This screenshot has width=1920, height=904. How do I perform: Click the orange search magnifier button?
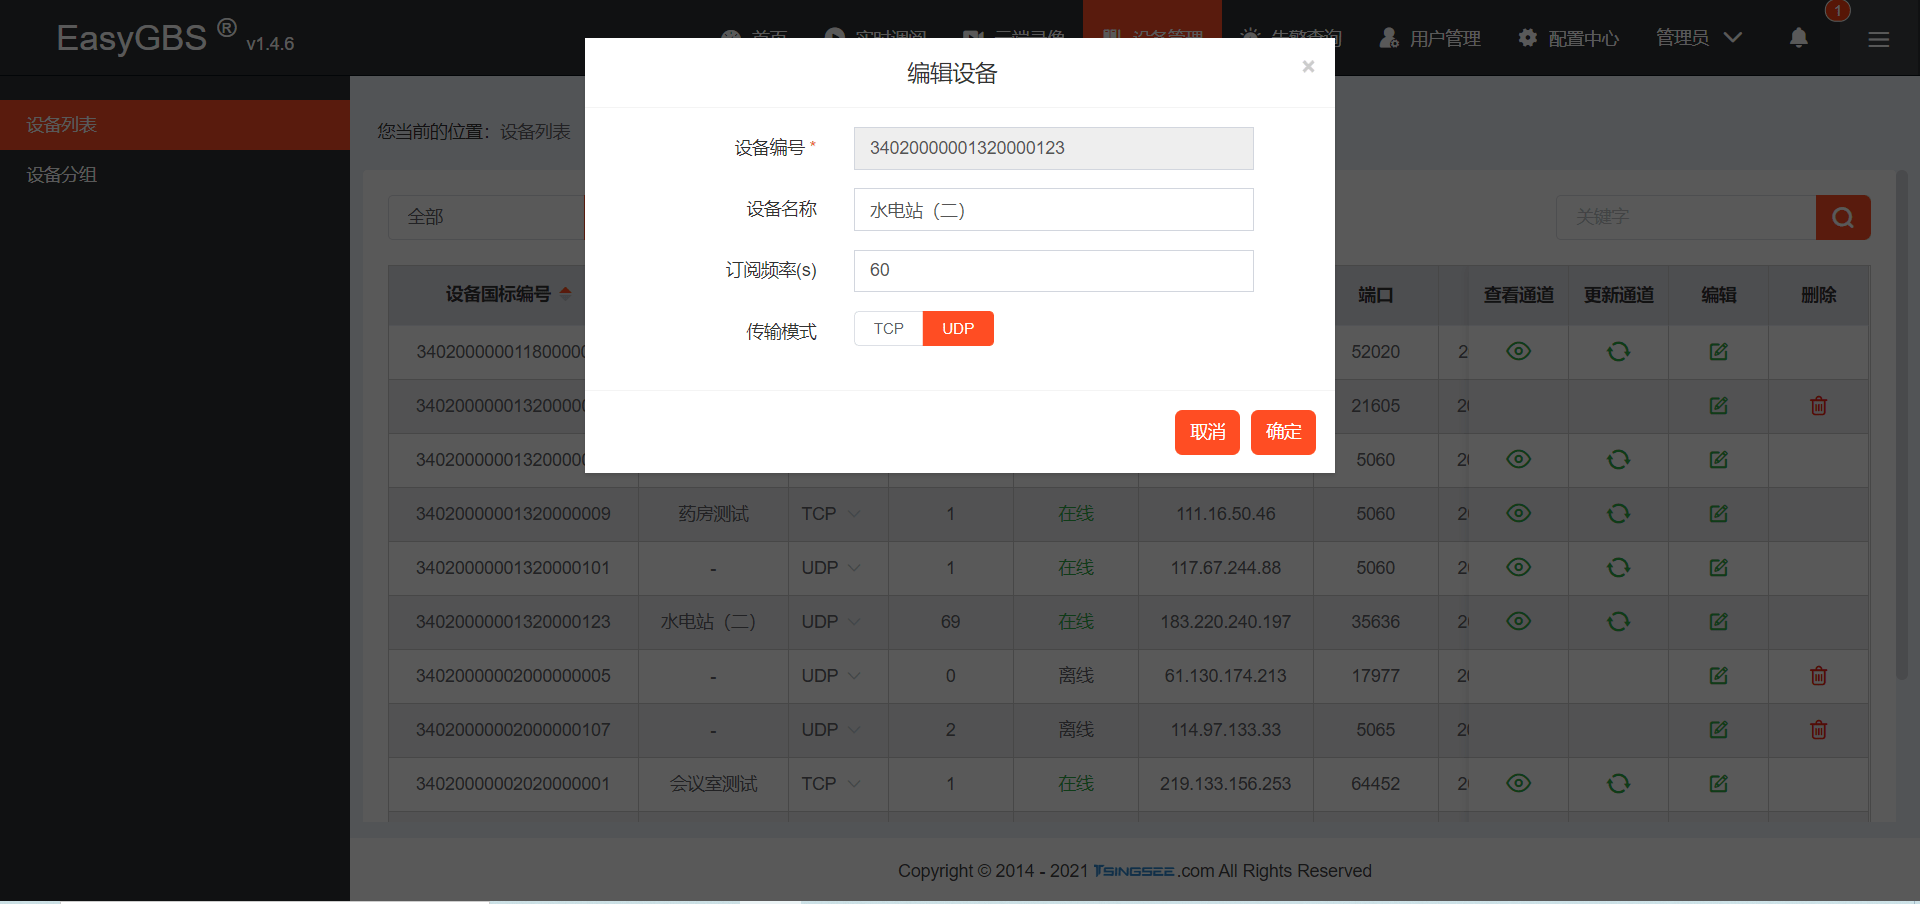point(1842,217)
